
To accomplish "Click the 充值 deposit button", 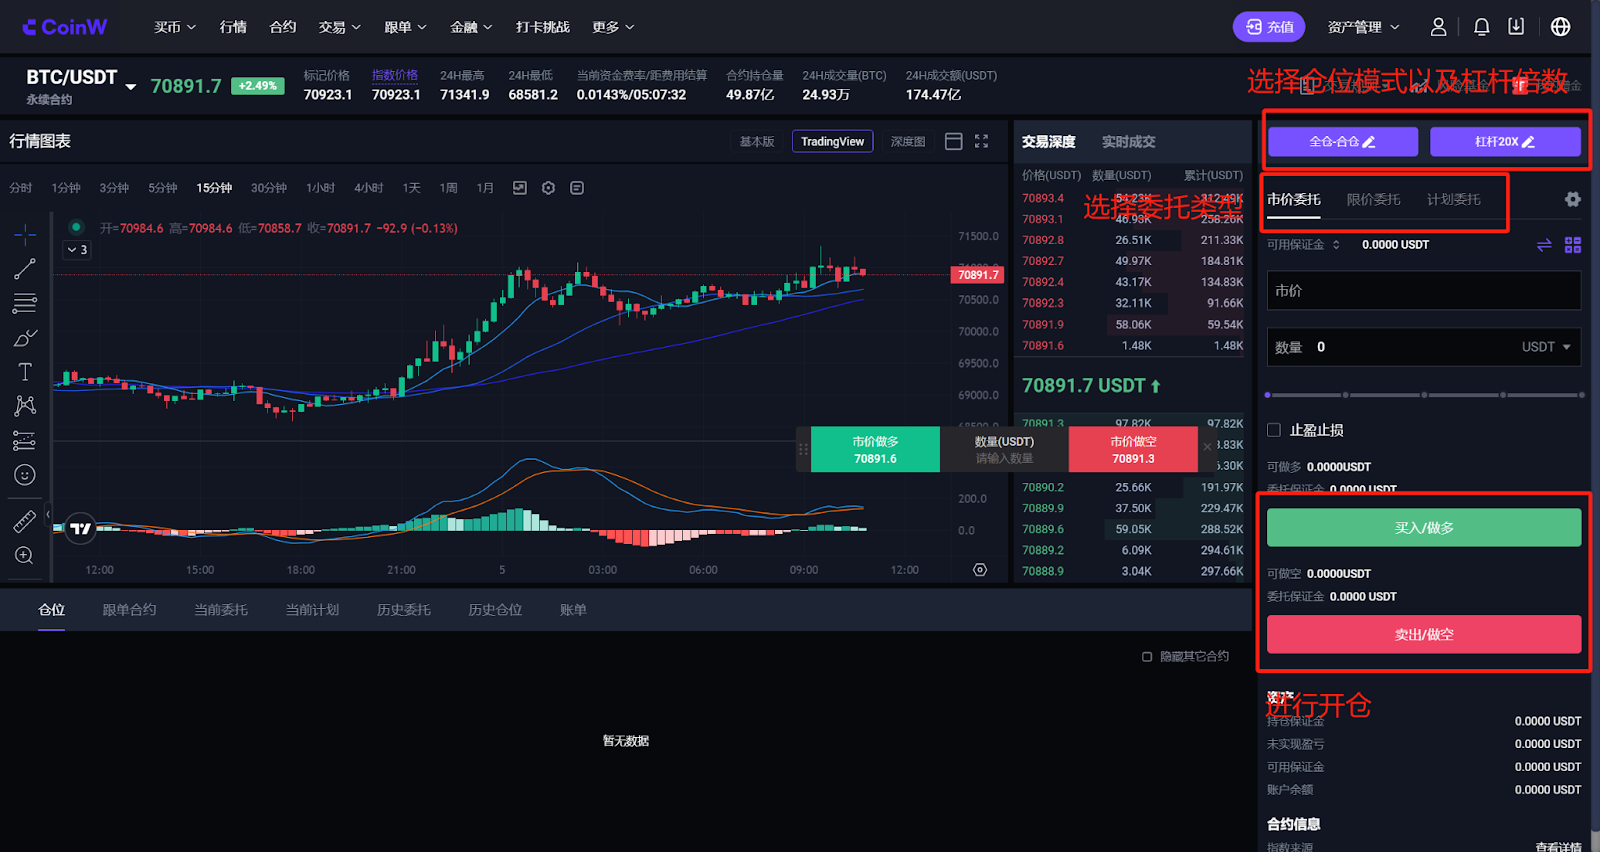I will click(1269, 27).
